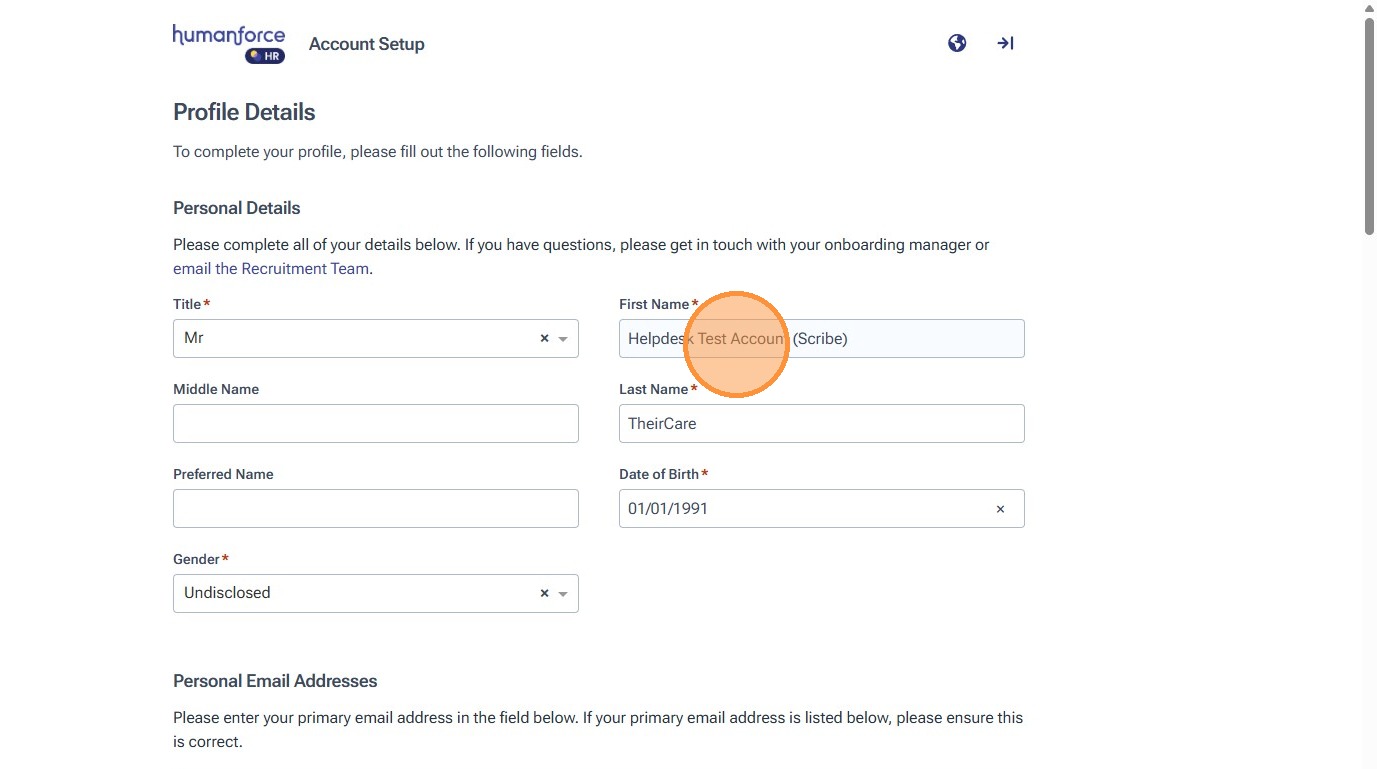Expand the Gender dropdown arrow

point(563,593)
